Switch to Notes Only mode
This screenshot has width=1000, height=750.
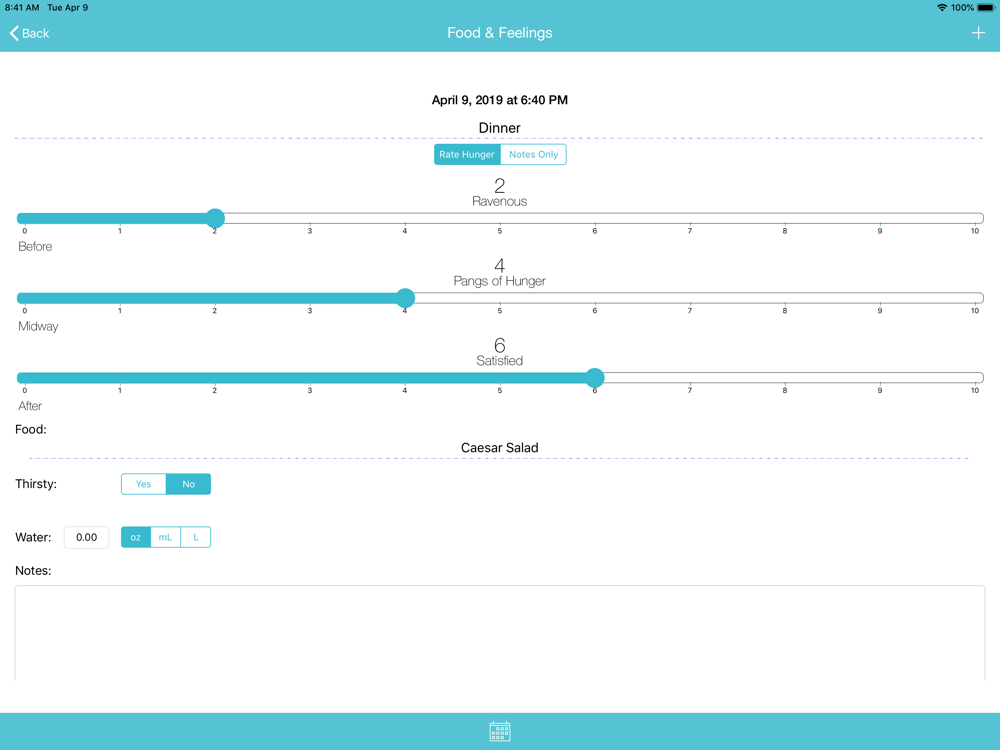tap(533, 154)
